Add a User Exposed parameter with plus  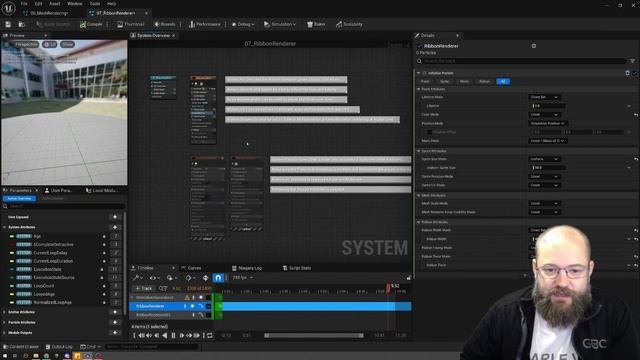(115, 217)
